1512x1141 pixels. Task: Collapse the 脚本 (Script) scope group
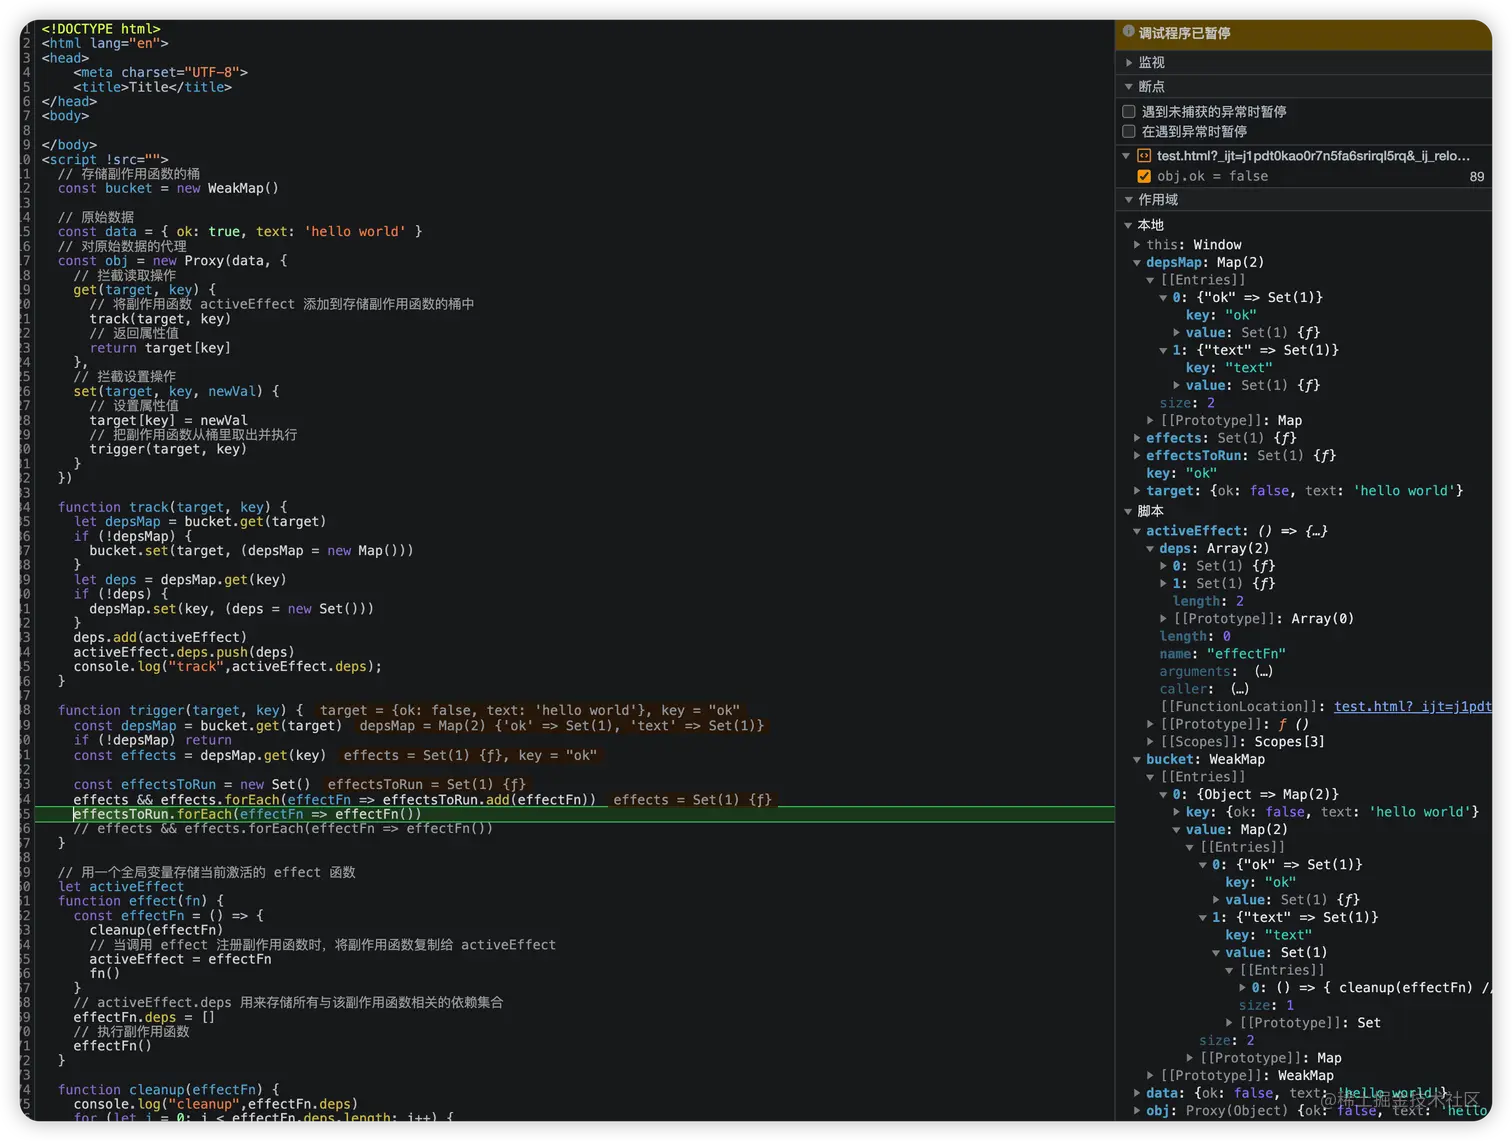[1129, 511]
